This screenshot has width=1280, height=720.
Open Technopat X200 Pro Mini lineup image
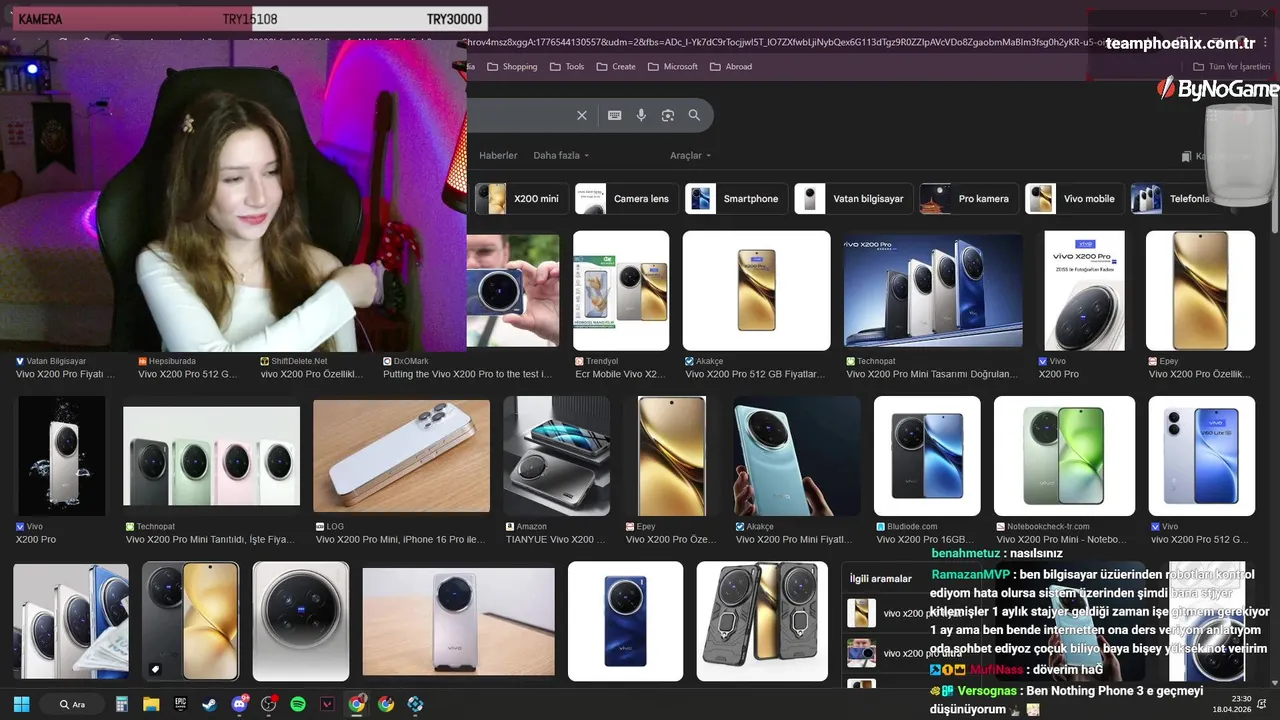click(933, 291)
